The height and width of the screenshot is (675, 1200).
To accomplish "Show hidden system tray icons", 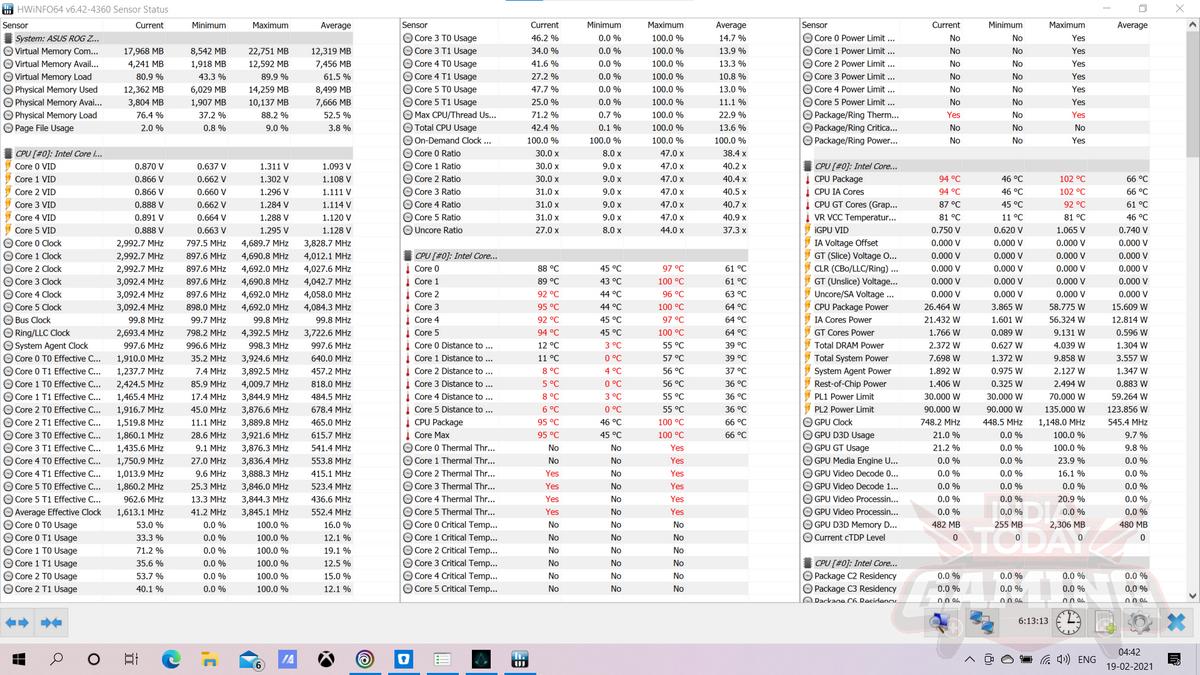I will (x=968, y=660).
